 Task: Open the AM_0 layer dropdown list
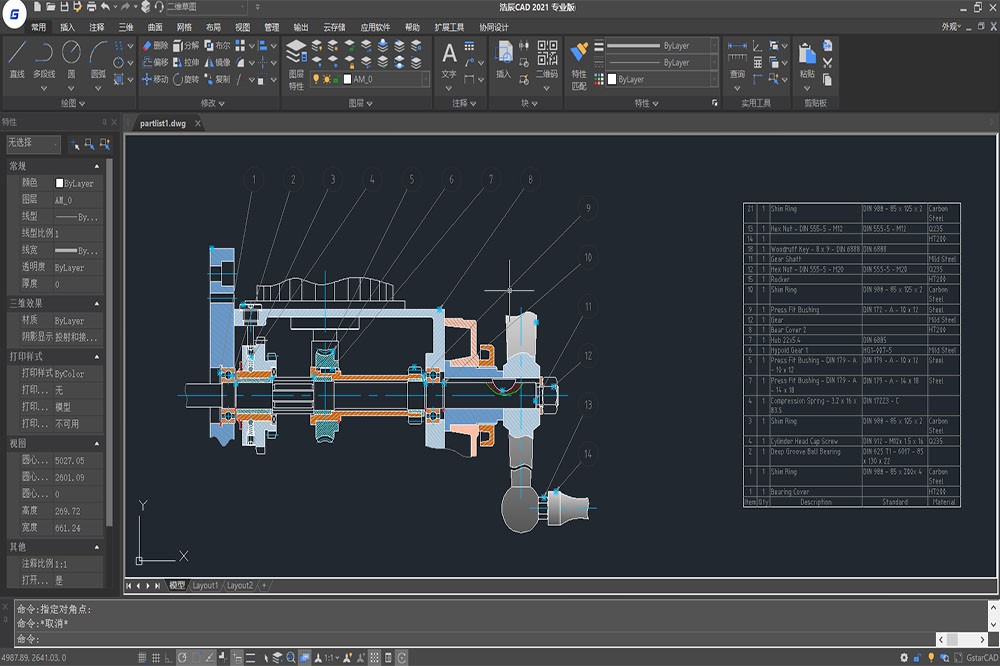click(425, 79)
